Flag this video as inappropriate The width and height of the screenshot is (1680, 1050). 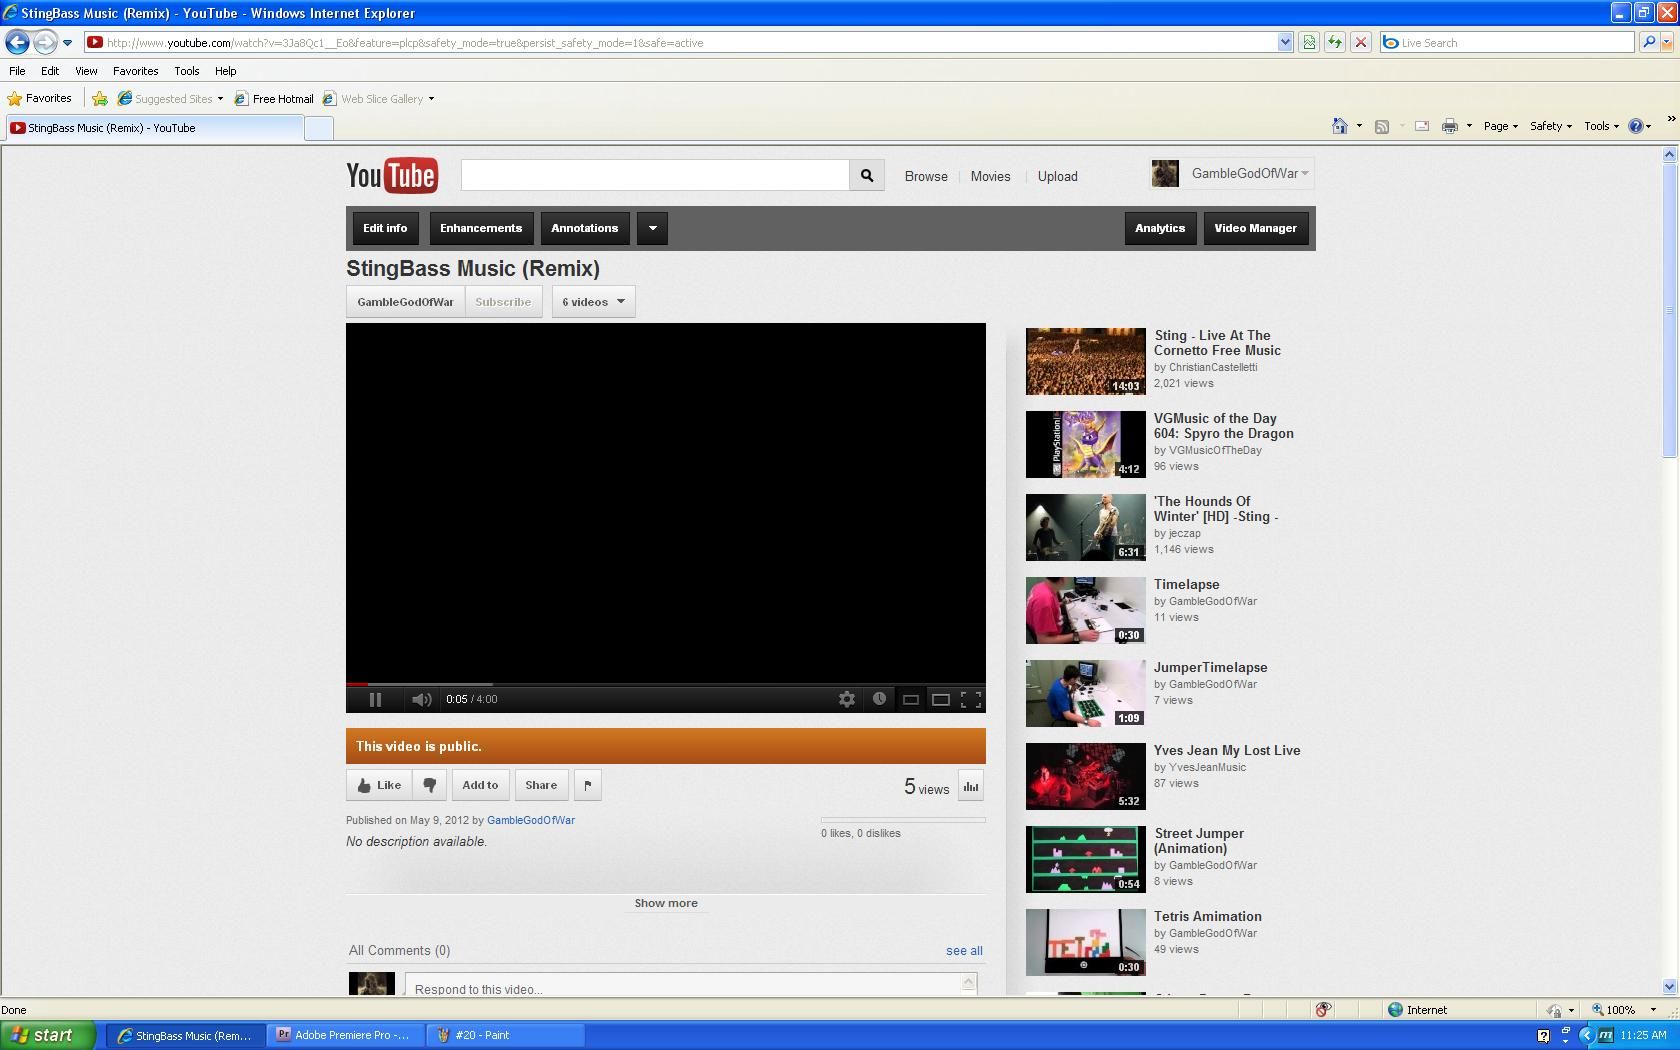pyautogui.click(x=588, y=785)
